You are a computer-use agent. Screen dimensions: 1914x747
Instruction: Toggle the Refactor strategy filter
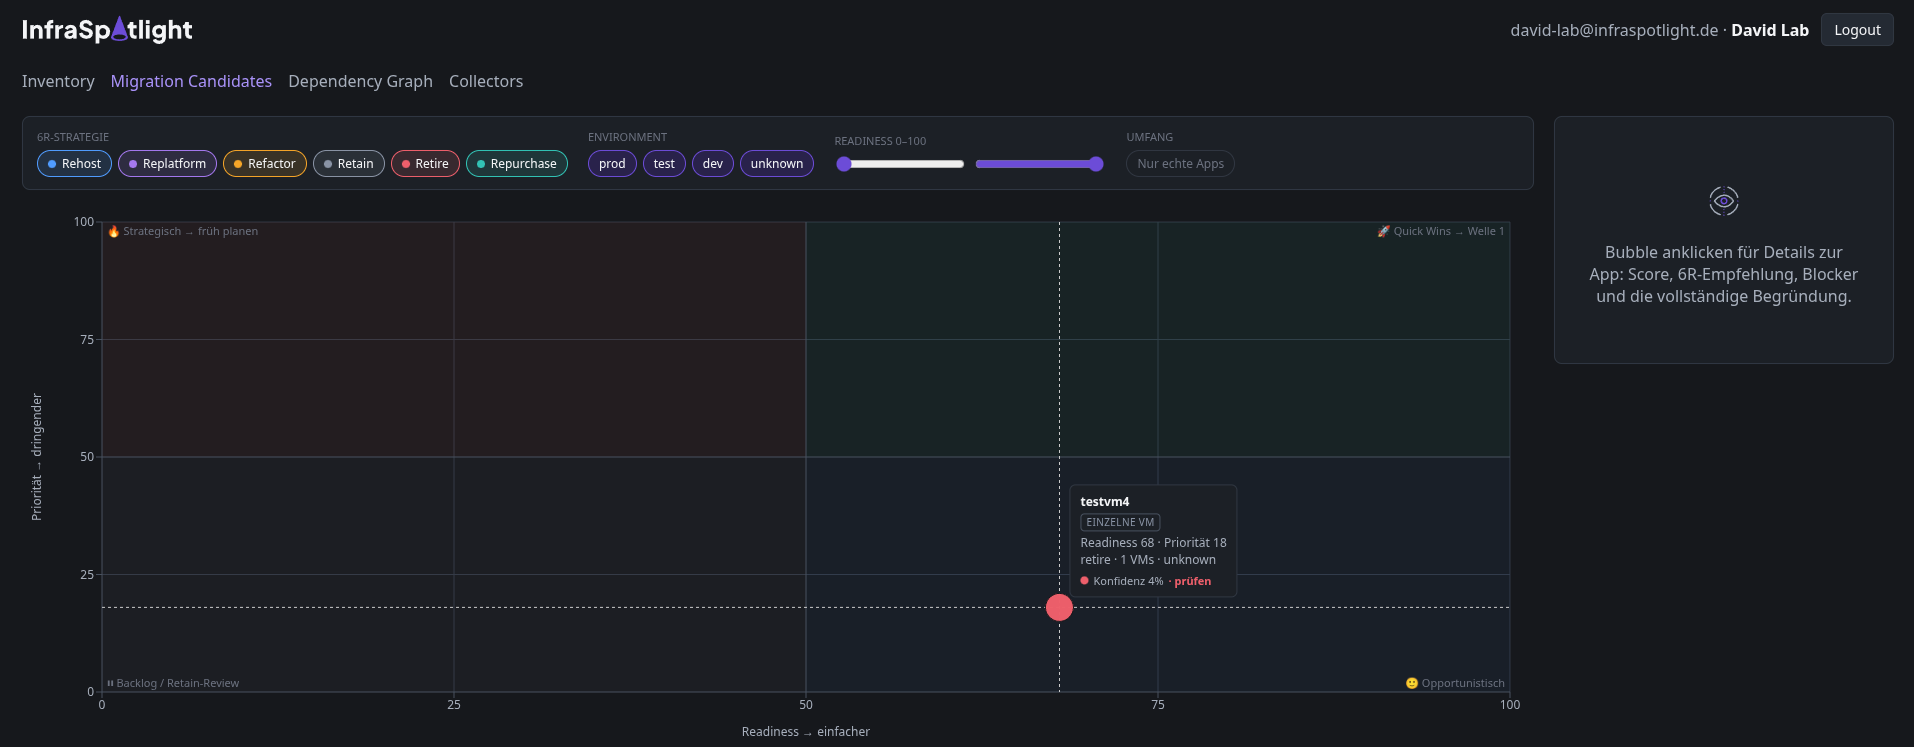coord(265,163)
